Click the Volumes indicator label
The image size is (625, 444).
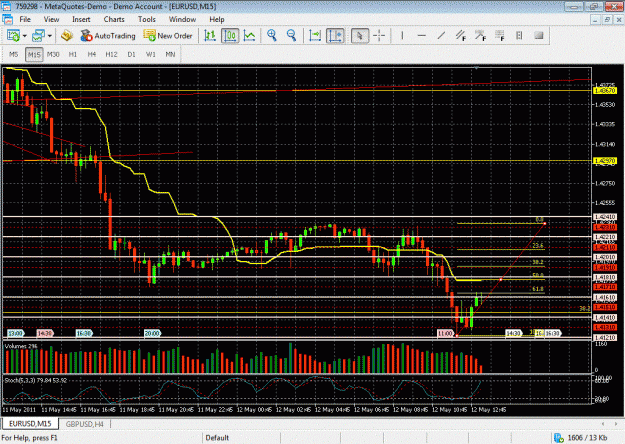[21, 346]
